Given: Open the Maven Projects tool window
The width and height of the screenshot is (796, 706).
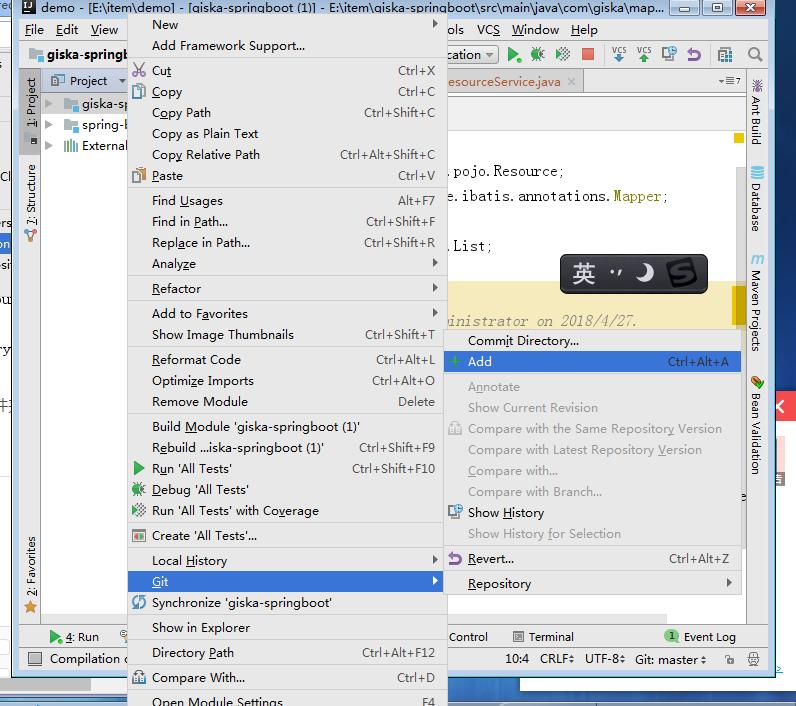Looking at the screenshot, I should (757, 303).
